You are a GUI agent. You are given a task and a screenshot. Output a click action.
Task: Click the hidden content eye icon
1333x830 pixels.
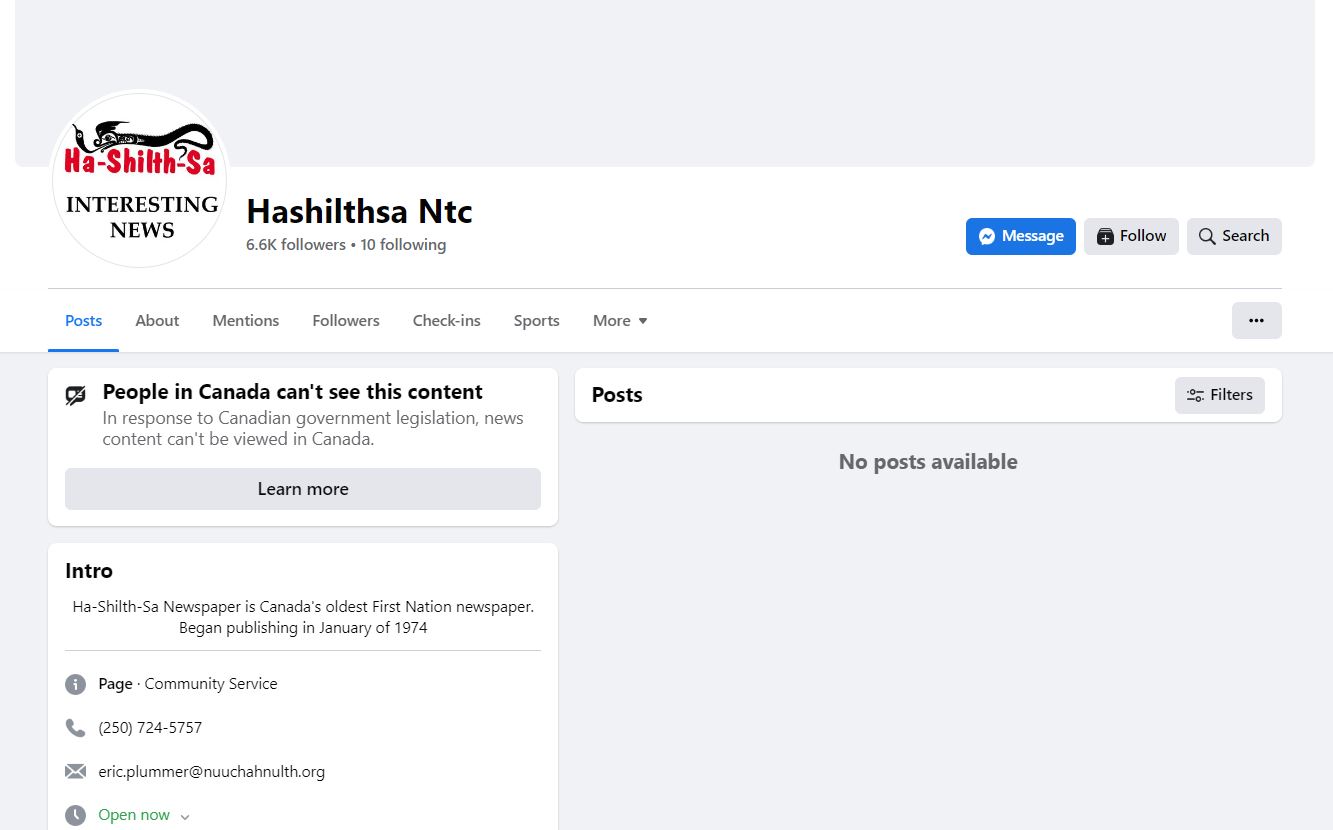pos(76,396)
